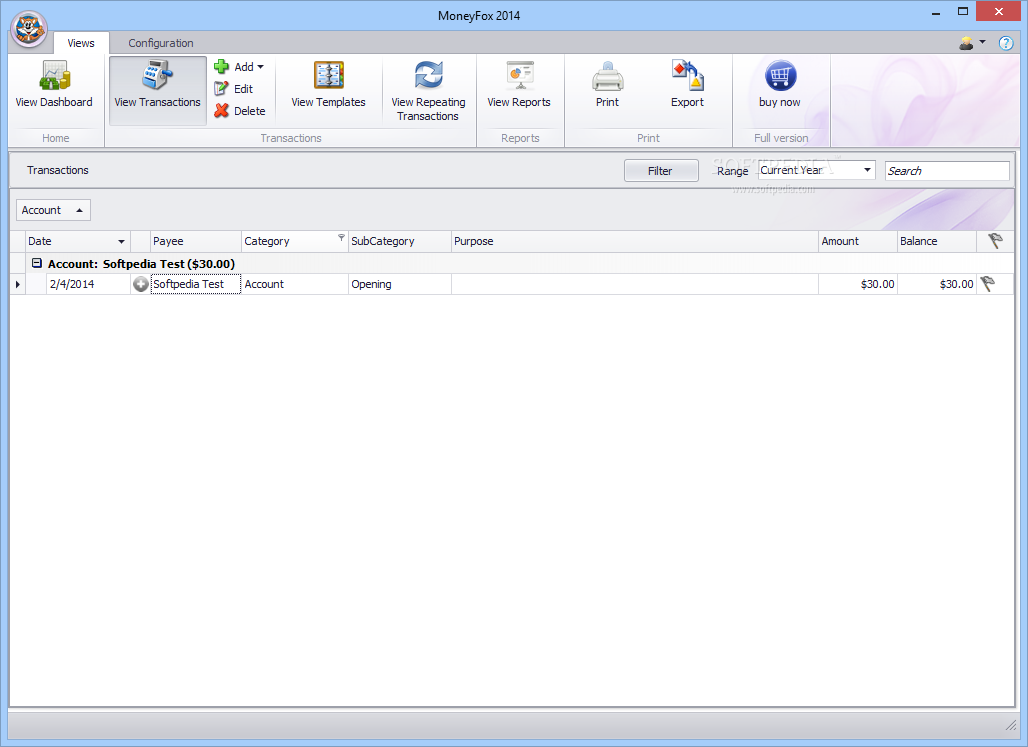Delete the selected transaction
1028x747 pixels.
point(240,111)
